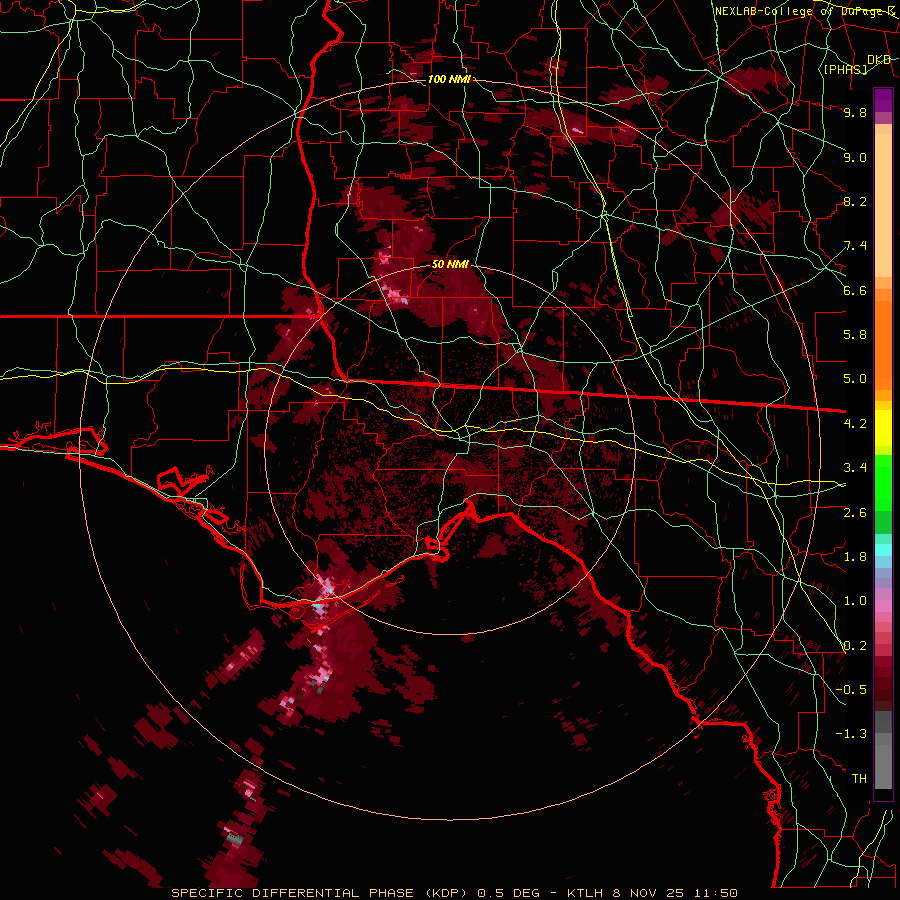
Task: Click the 100 NMI range ring label
Action: coord(449,79)
